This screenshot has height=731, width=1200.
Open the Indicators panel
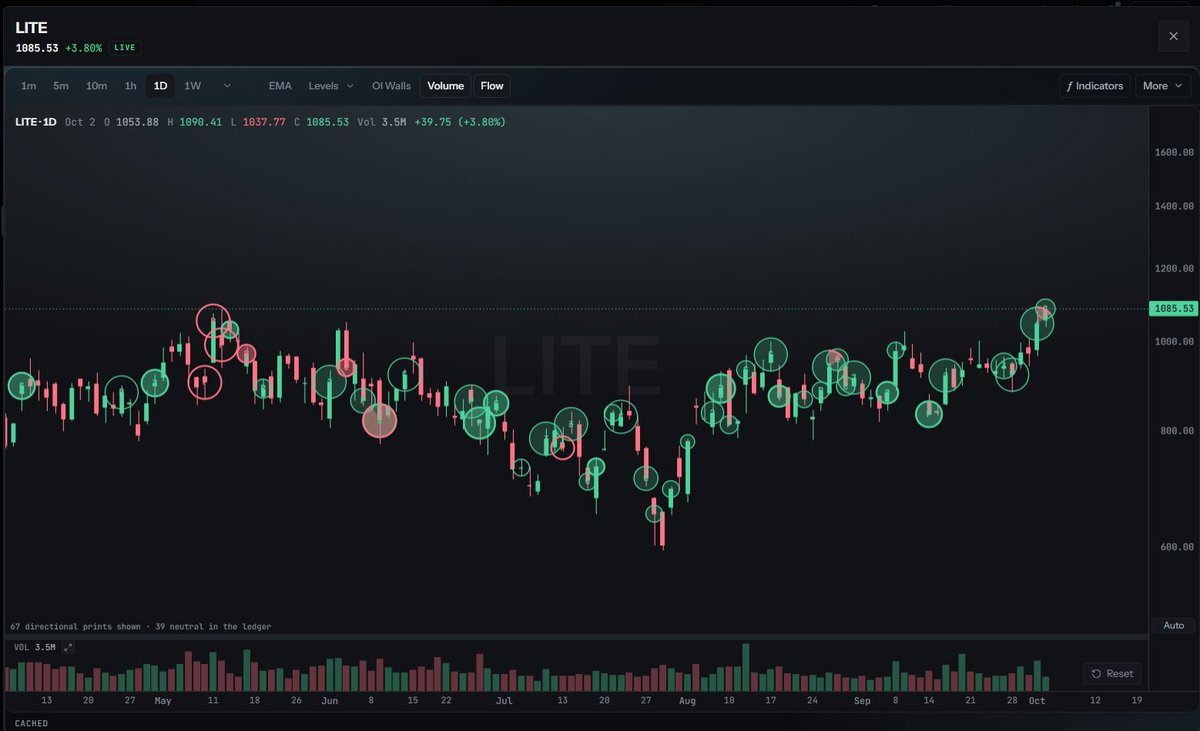1095,86
